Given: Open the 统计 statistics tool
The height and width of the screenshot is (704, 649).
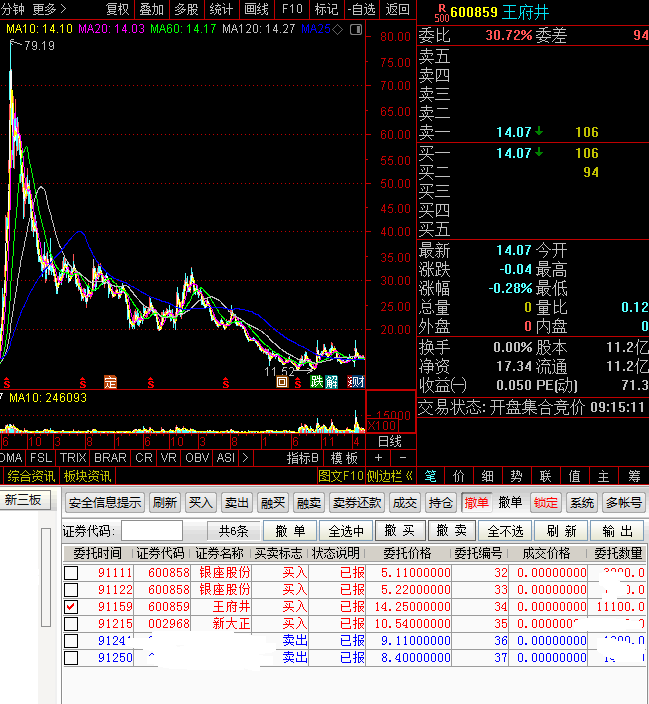Looking at the screenshot, I should (221, 9).
